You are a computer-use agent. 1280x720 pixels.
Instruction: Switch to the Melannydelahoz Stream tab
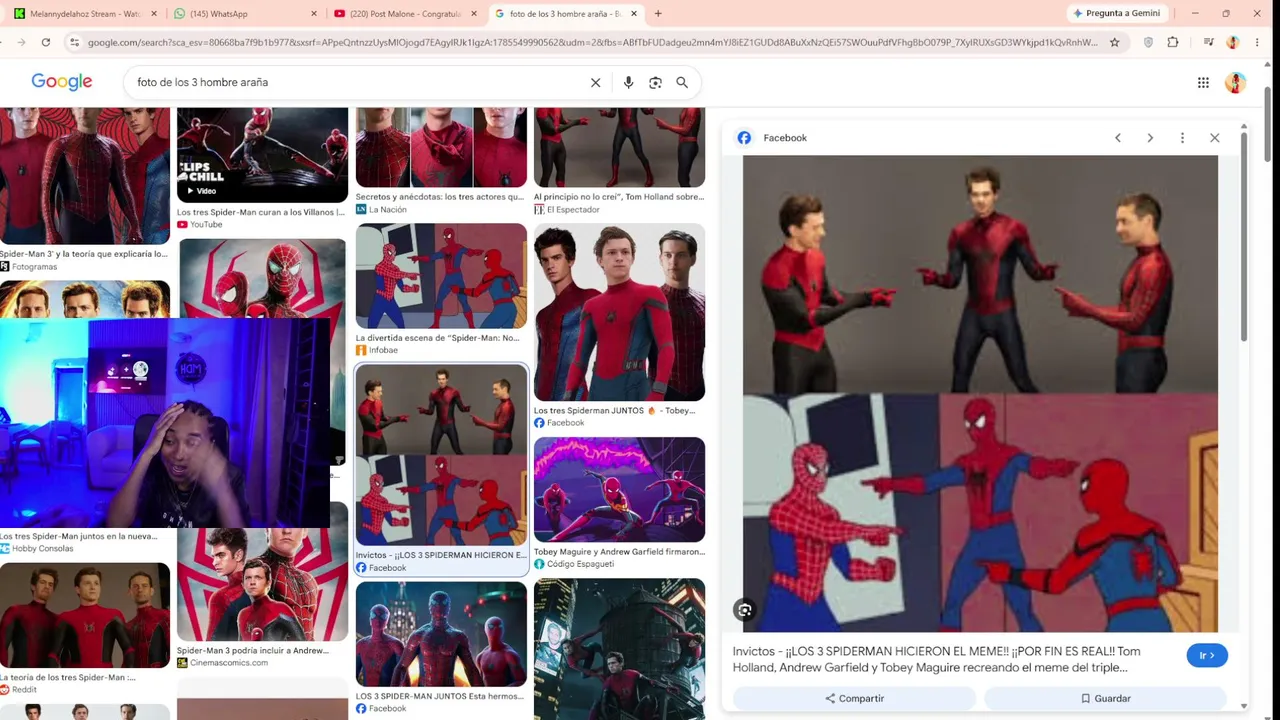click(84, 14)
